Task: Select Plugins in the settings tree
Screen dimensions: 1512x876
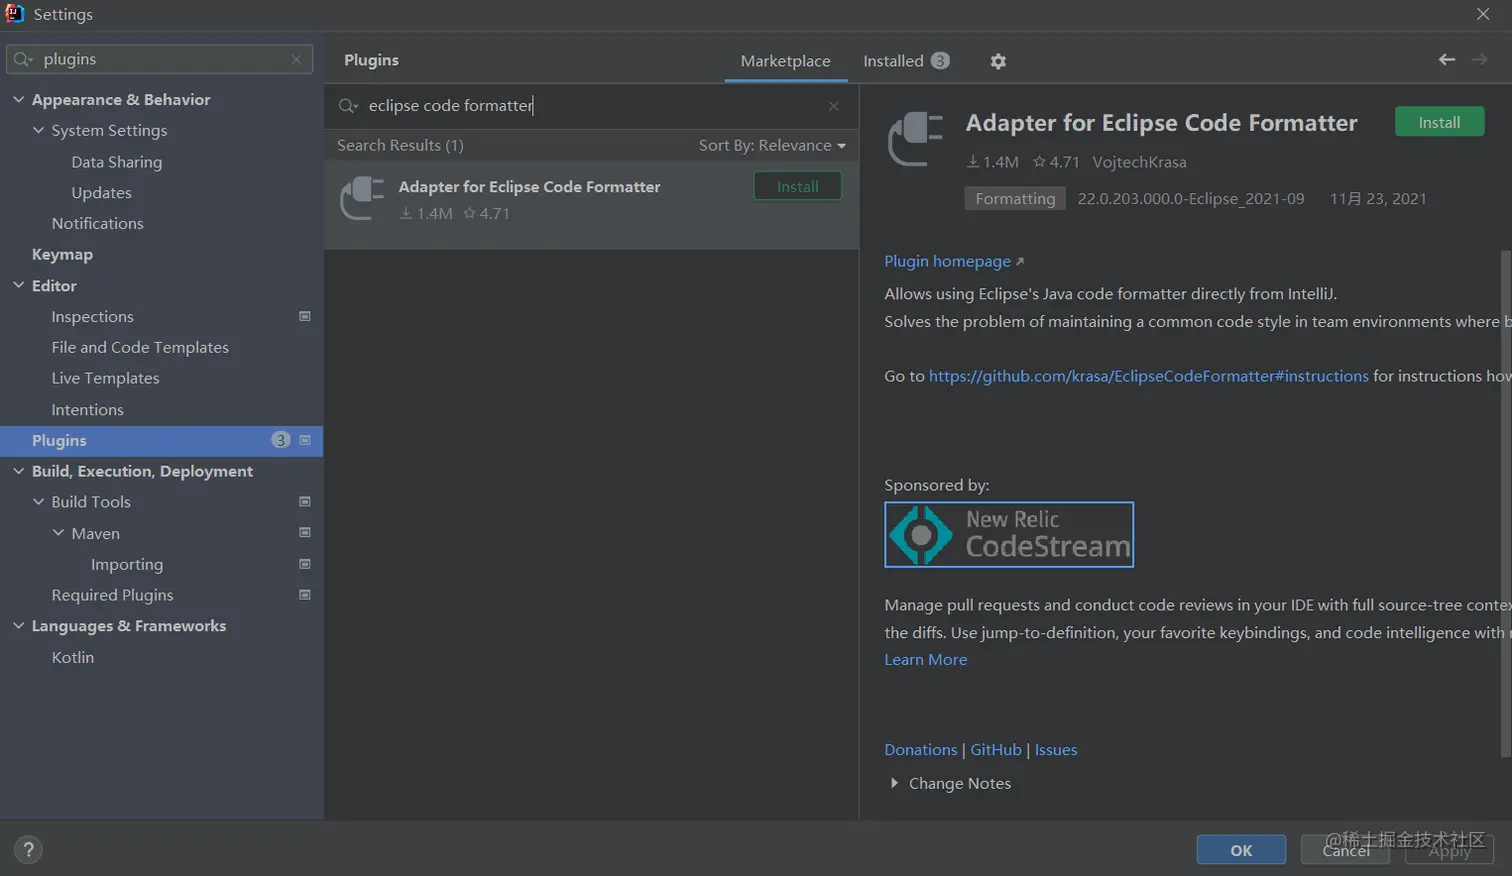Action: 161,440
